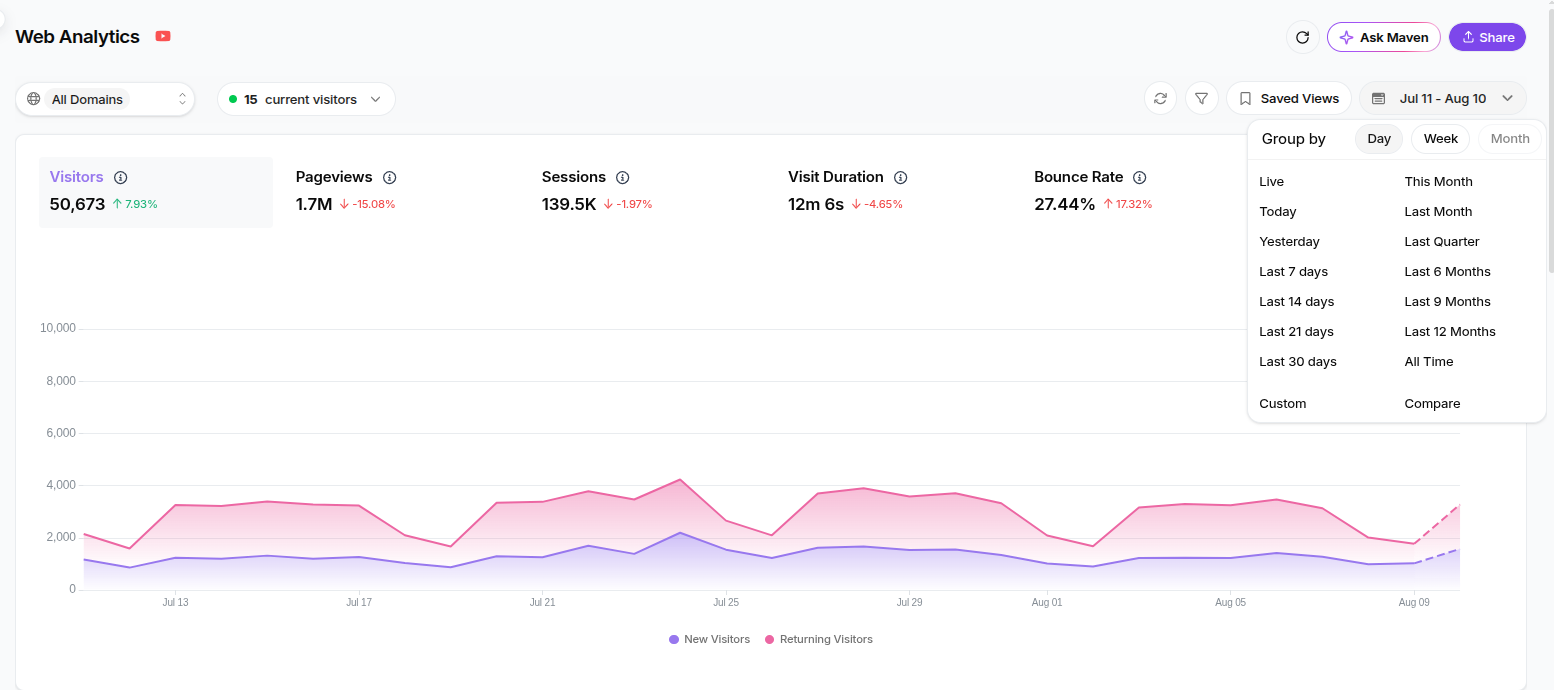Pick the Last 14 days option
This screenshot has height=690, width=1554.
pyautogui.click(x=1297, y=302)
